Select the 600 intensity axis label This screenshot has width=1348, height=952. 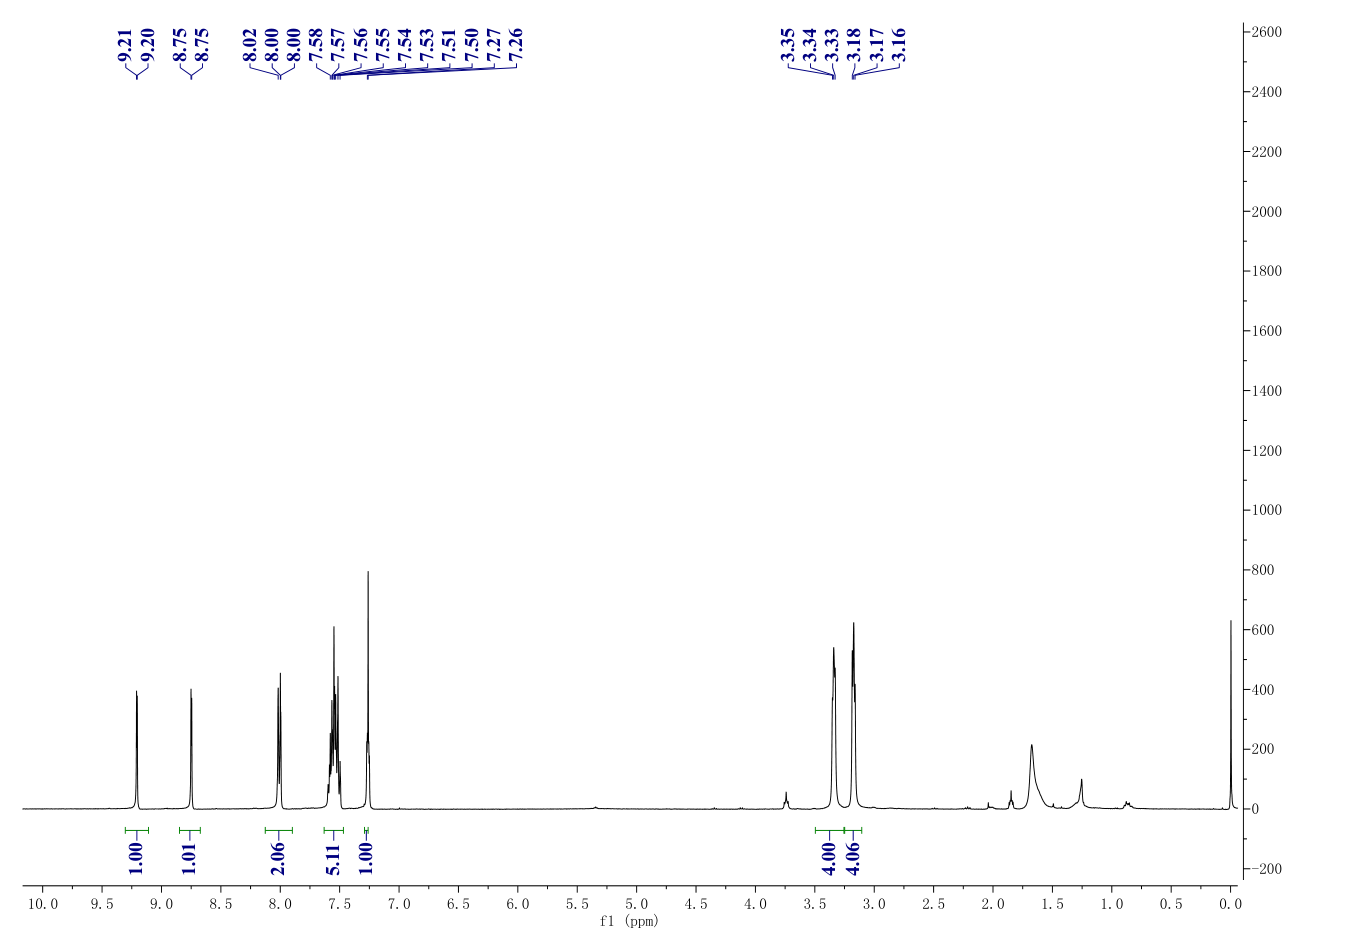point(1263,630)
